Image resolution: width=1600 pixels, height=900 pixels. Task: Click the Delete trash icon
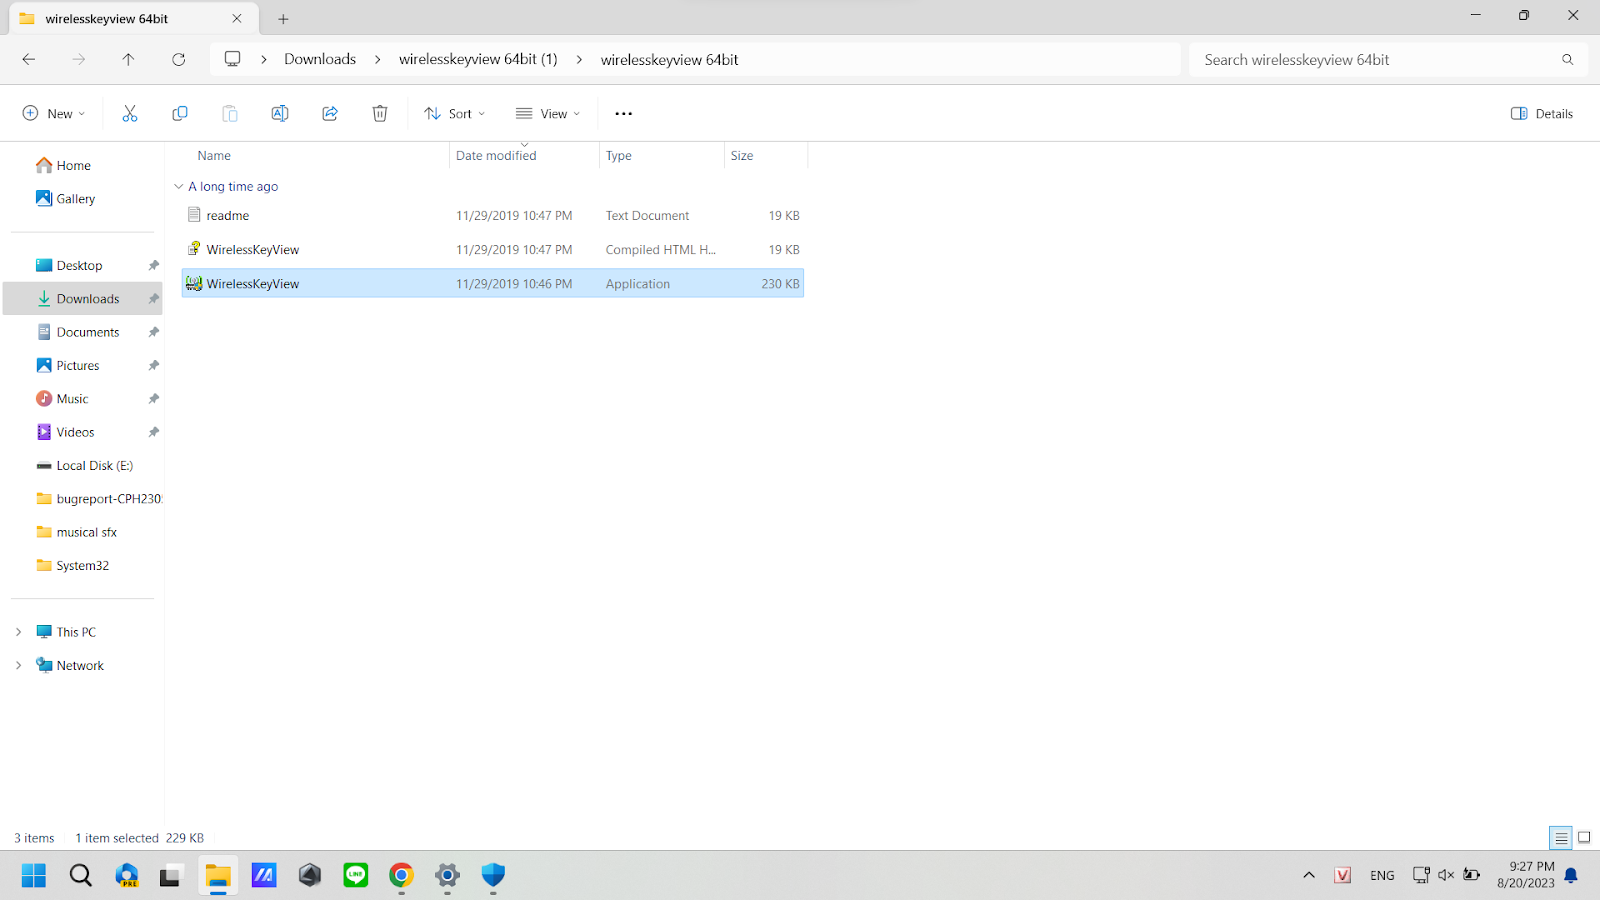pyautogui.click(x=380, y=114)
